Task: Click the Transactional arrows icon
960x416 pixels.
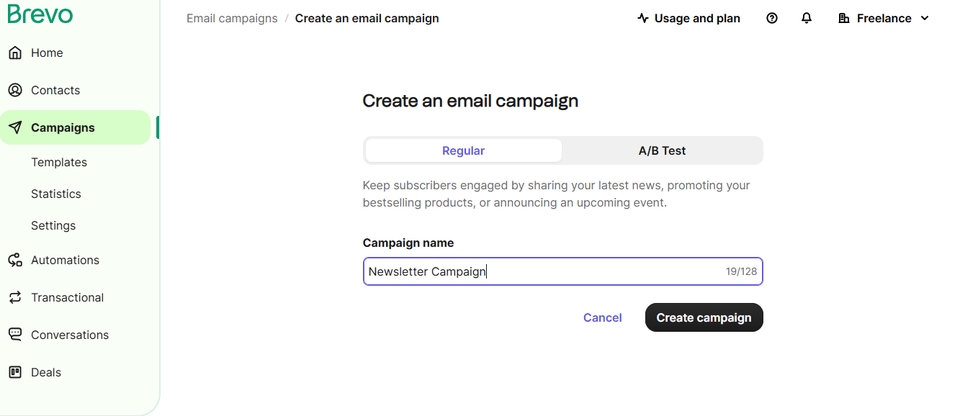Action: [x=15, y=298]
